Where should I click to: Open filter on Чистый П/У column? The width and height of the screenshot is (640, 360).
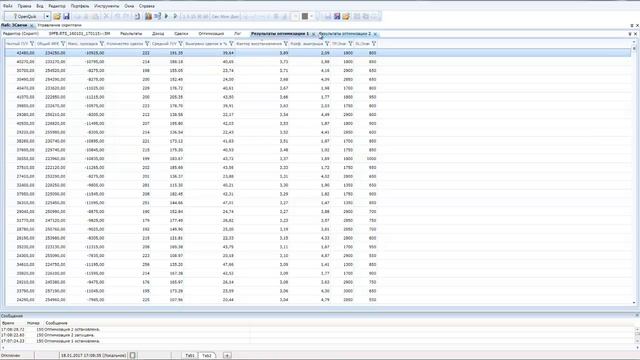32,44
